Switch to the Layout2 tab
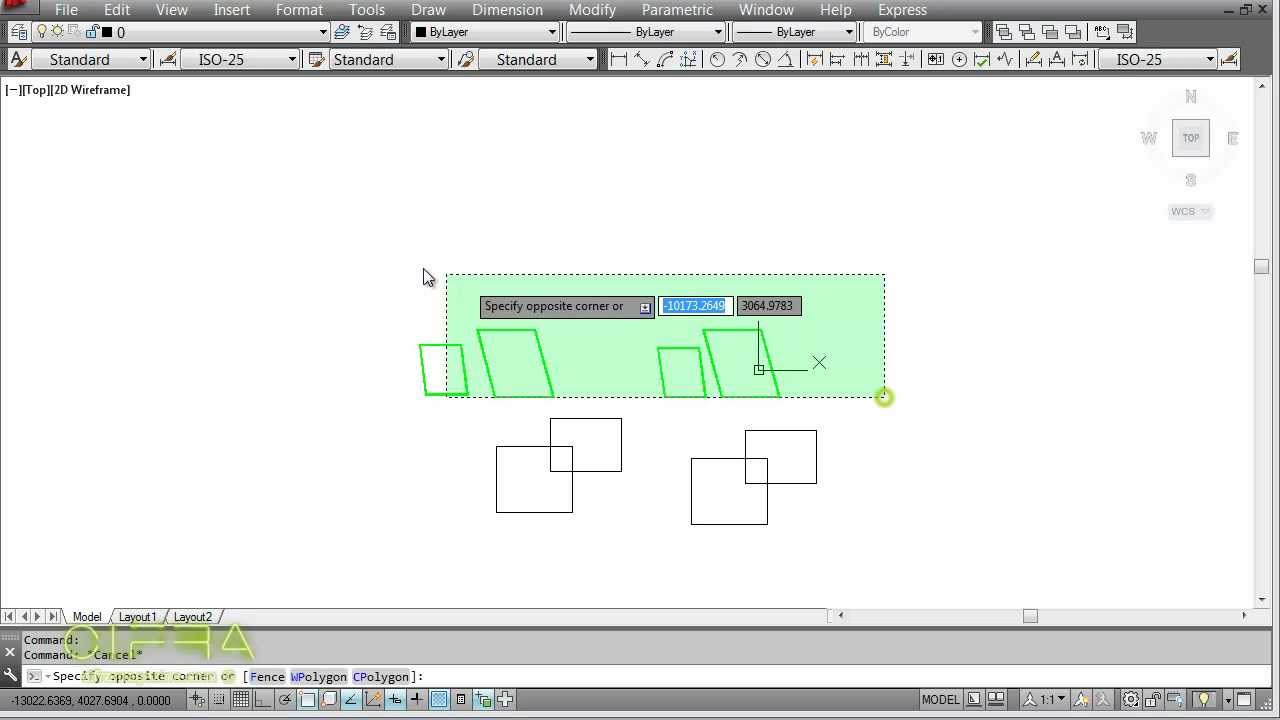 [x=193, y=616]
